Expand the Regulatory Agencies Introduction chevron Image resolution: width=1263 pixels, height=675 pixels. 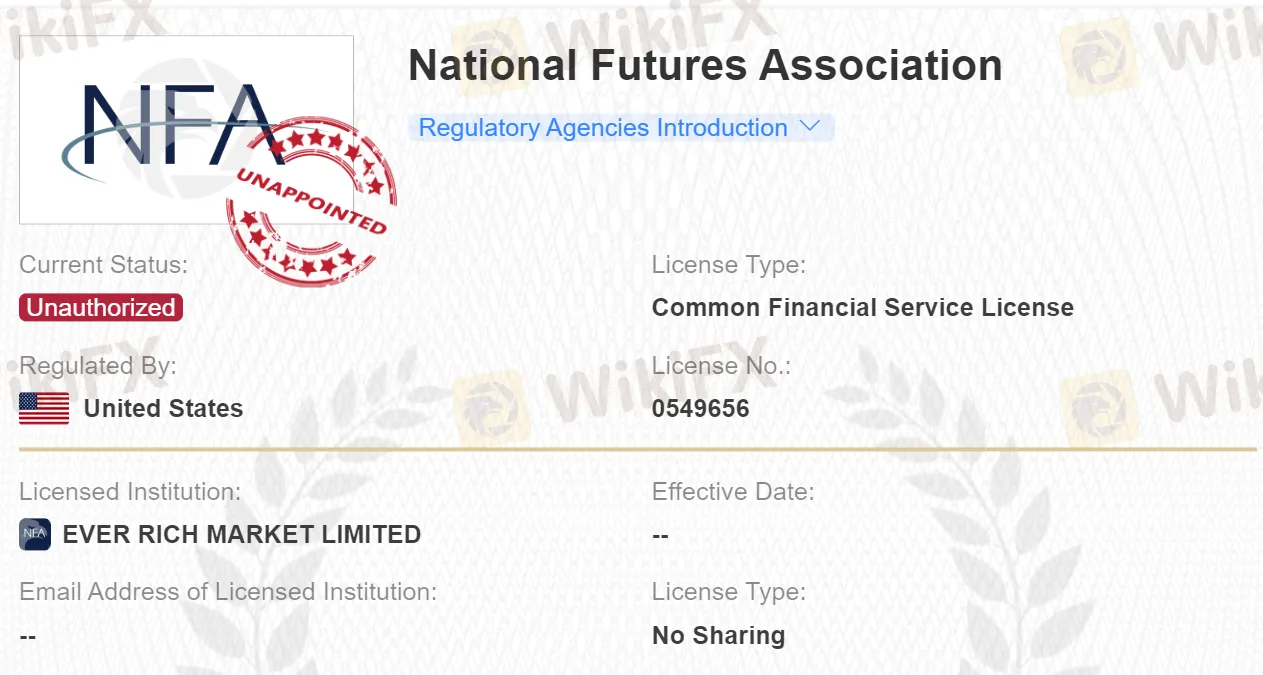click(809, 127)
